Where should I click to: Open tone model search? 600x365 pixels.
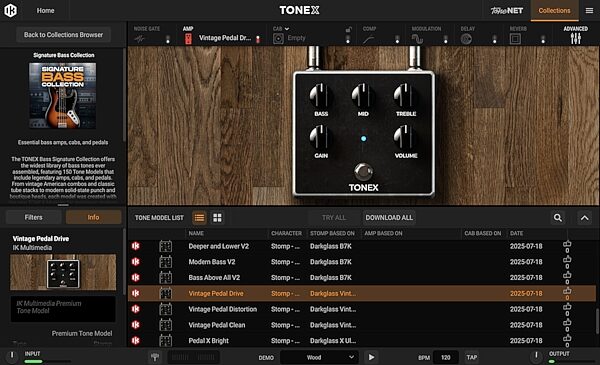point(558,218)
